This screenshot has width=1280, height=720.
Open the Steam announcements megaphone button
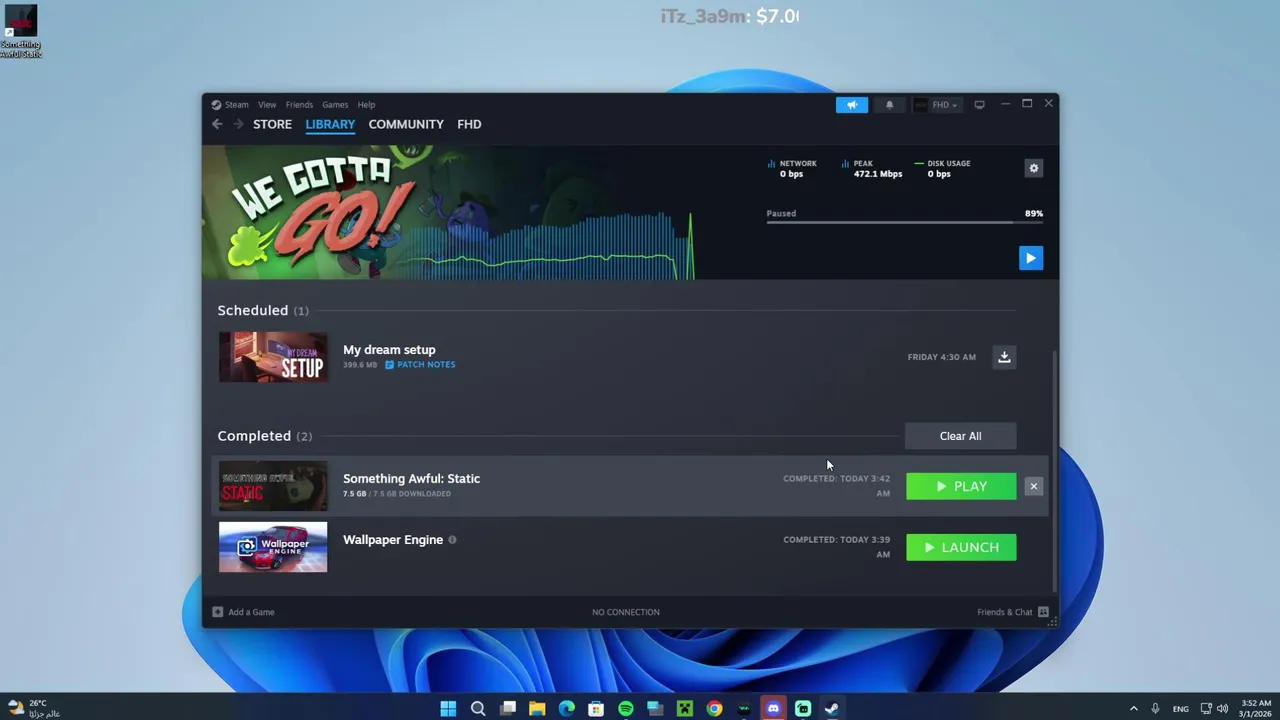click(x=852, y=105)
